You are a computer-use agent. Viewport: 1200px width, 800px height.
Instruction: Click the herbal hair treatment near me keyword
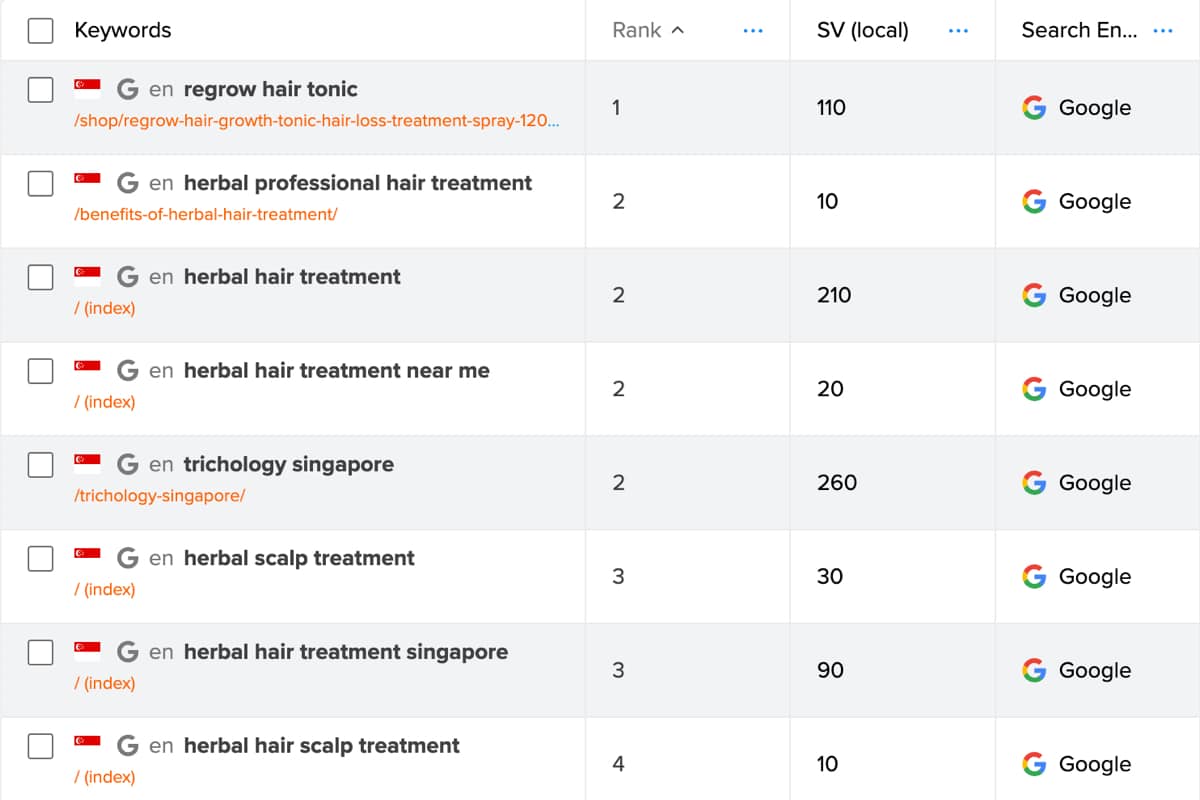pos(337,370)
